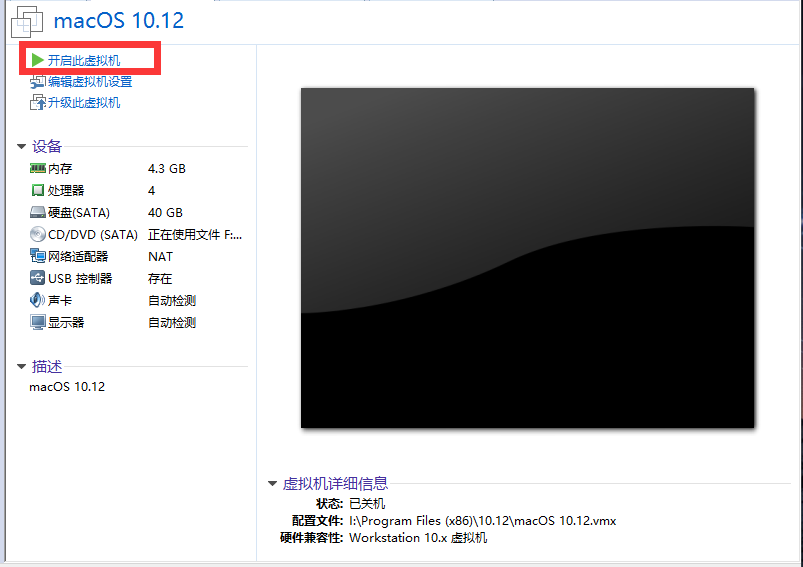The width and height of the screenshot is (803, 567).
Task: Select the USB 控制器 device label
Action: point(80,279)
